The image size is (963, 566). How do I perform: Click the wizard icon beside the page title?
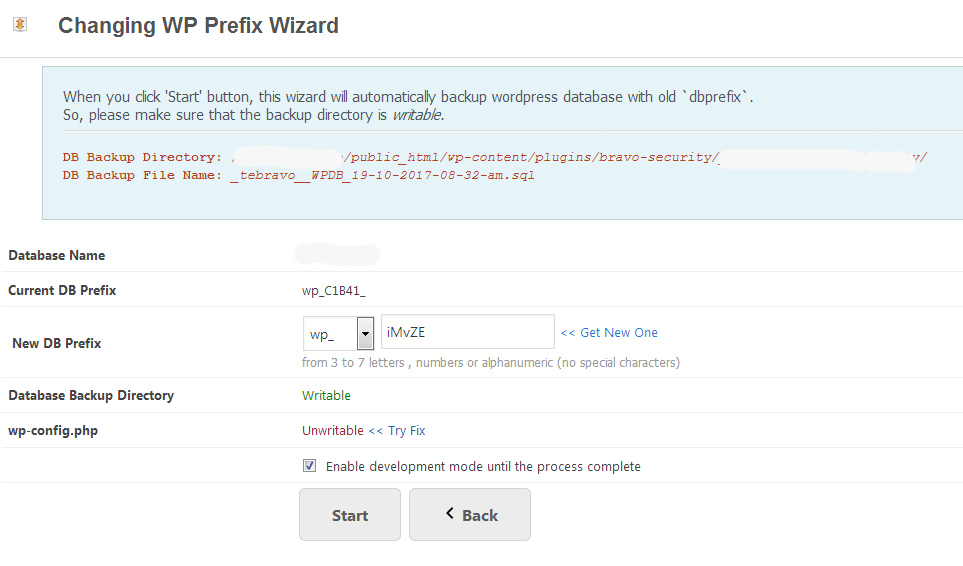tap(20, 25)
